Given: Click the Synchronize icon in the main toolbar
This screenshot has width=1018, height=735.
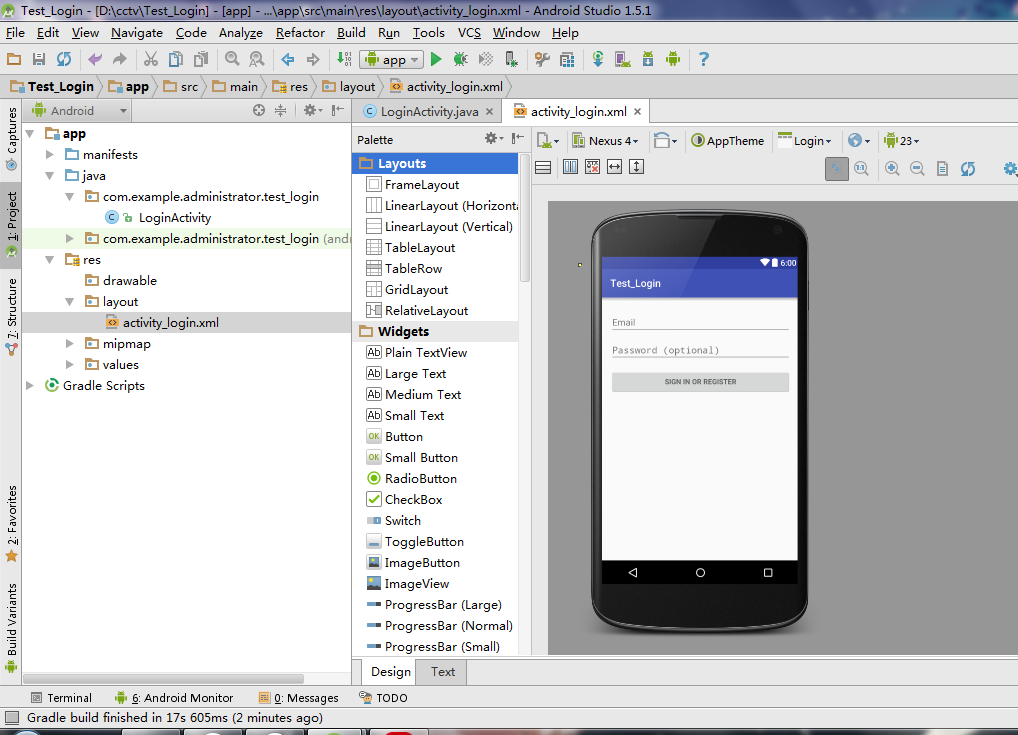Looking at the screenshot, I should tap(64, 60).
